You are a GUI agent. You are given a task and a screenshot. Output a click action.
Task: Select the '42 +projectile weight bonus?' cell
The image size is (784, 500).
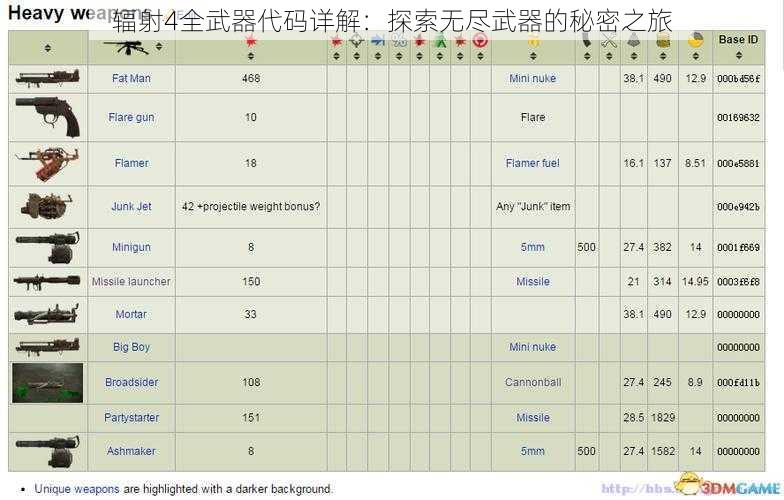click(x=251, y=206)
